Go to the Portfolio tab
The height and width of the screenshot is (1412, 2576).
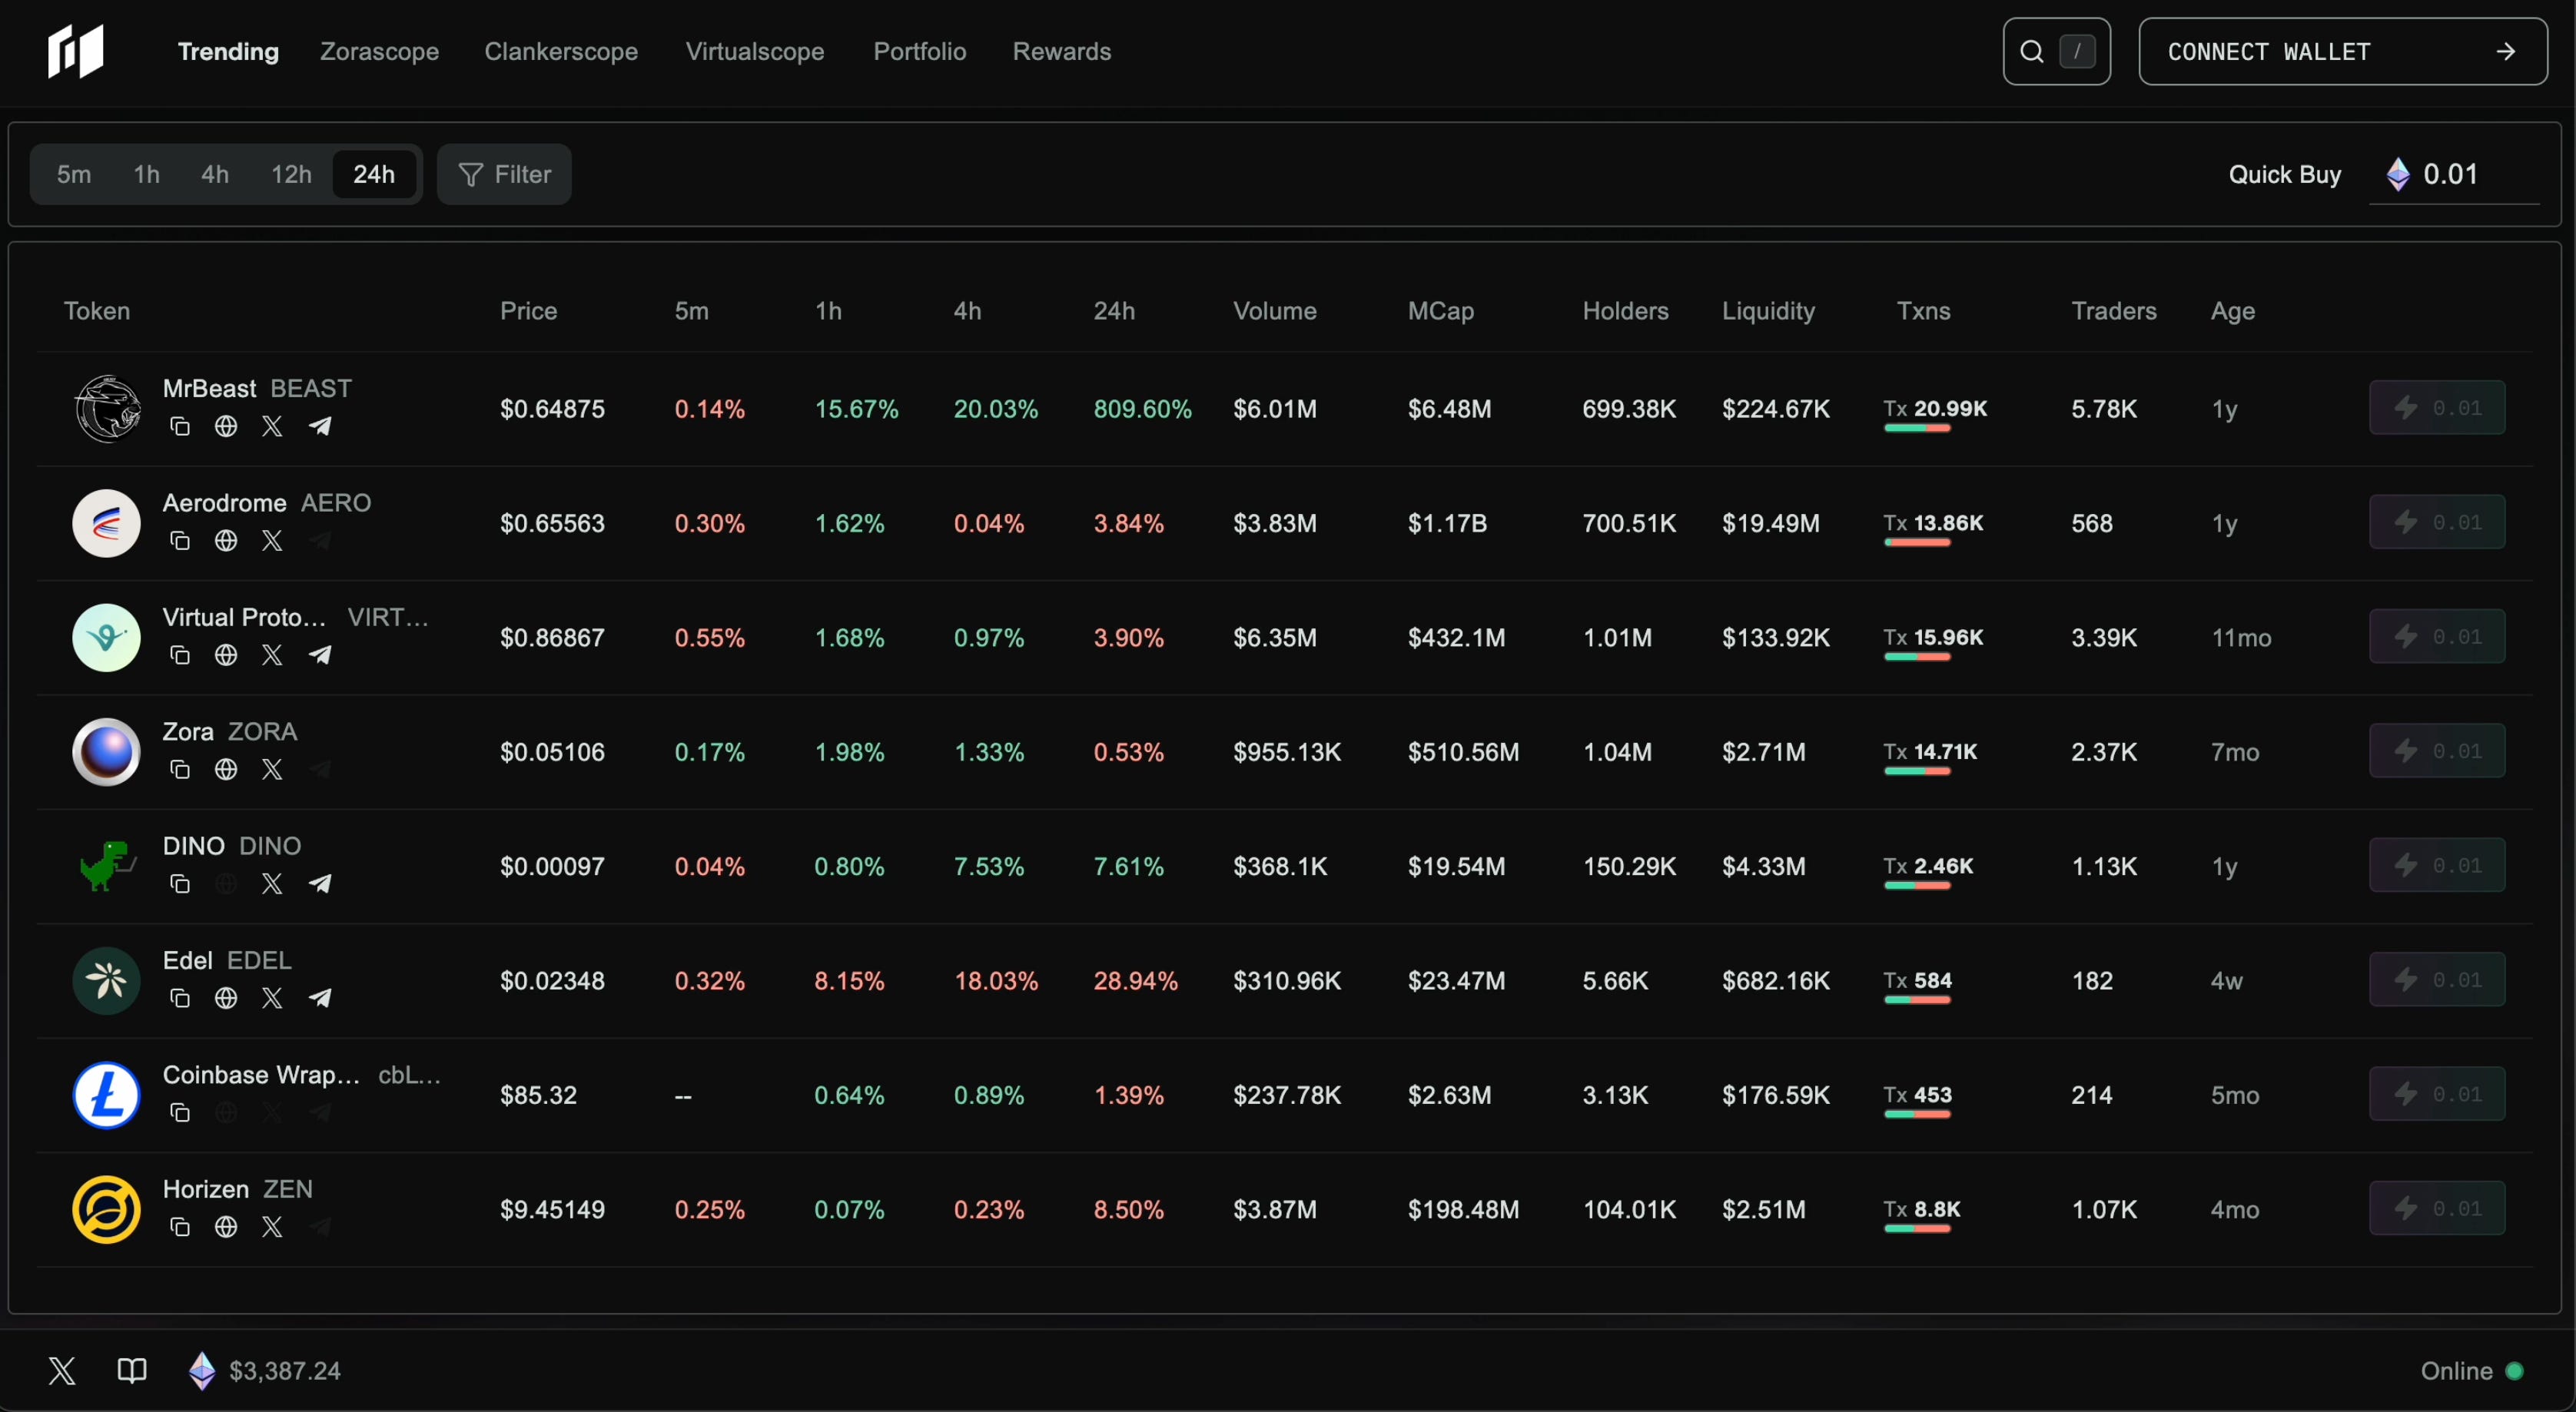click(x=919, y=52)
